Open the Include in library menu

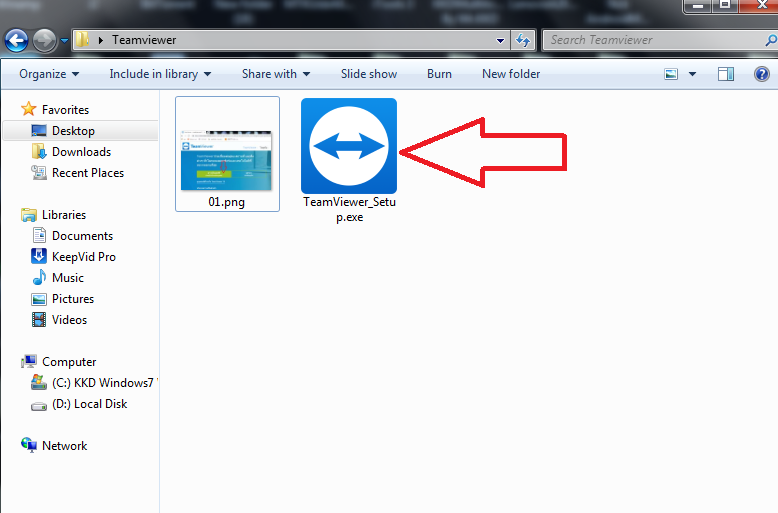tap(160, 74)
